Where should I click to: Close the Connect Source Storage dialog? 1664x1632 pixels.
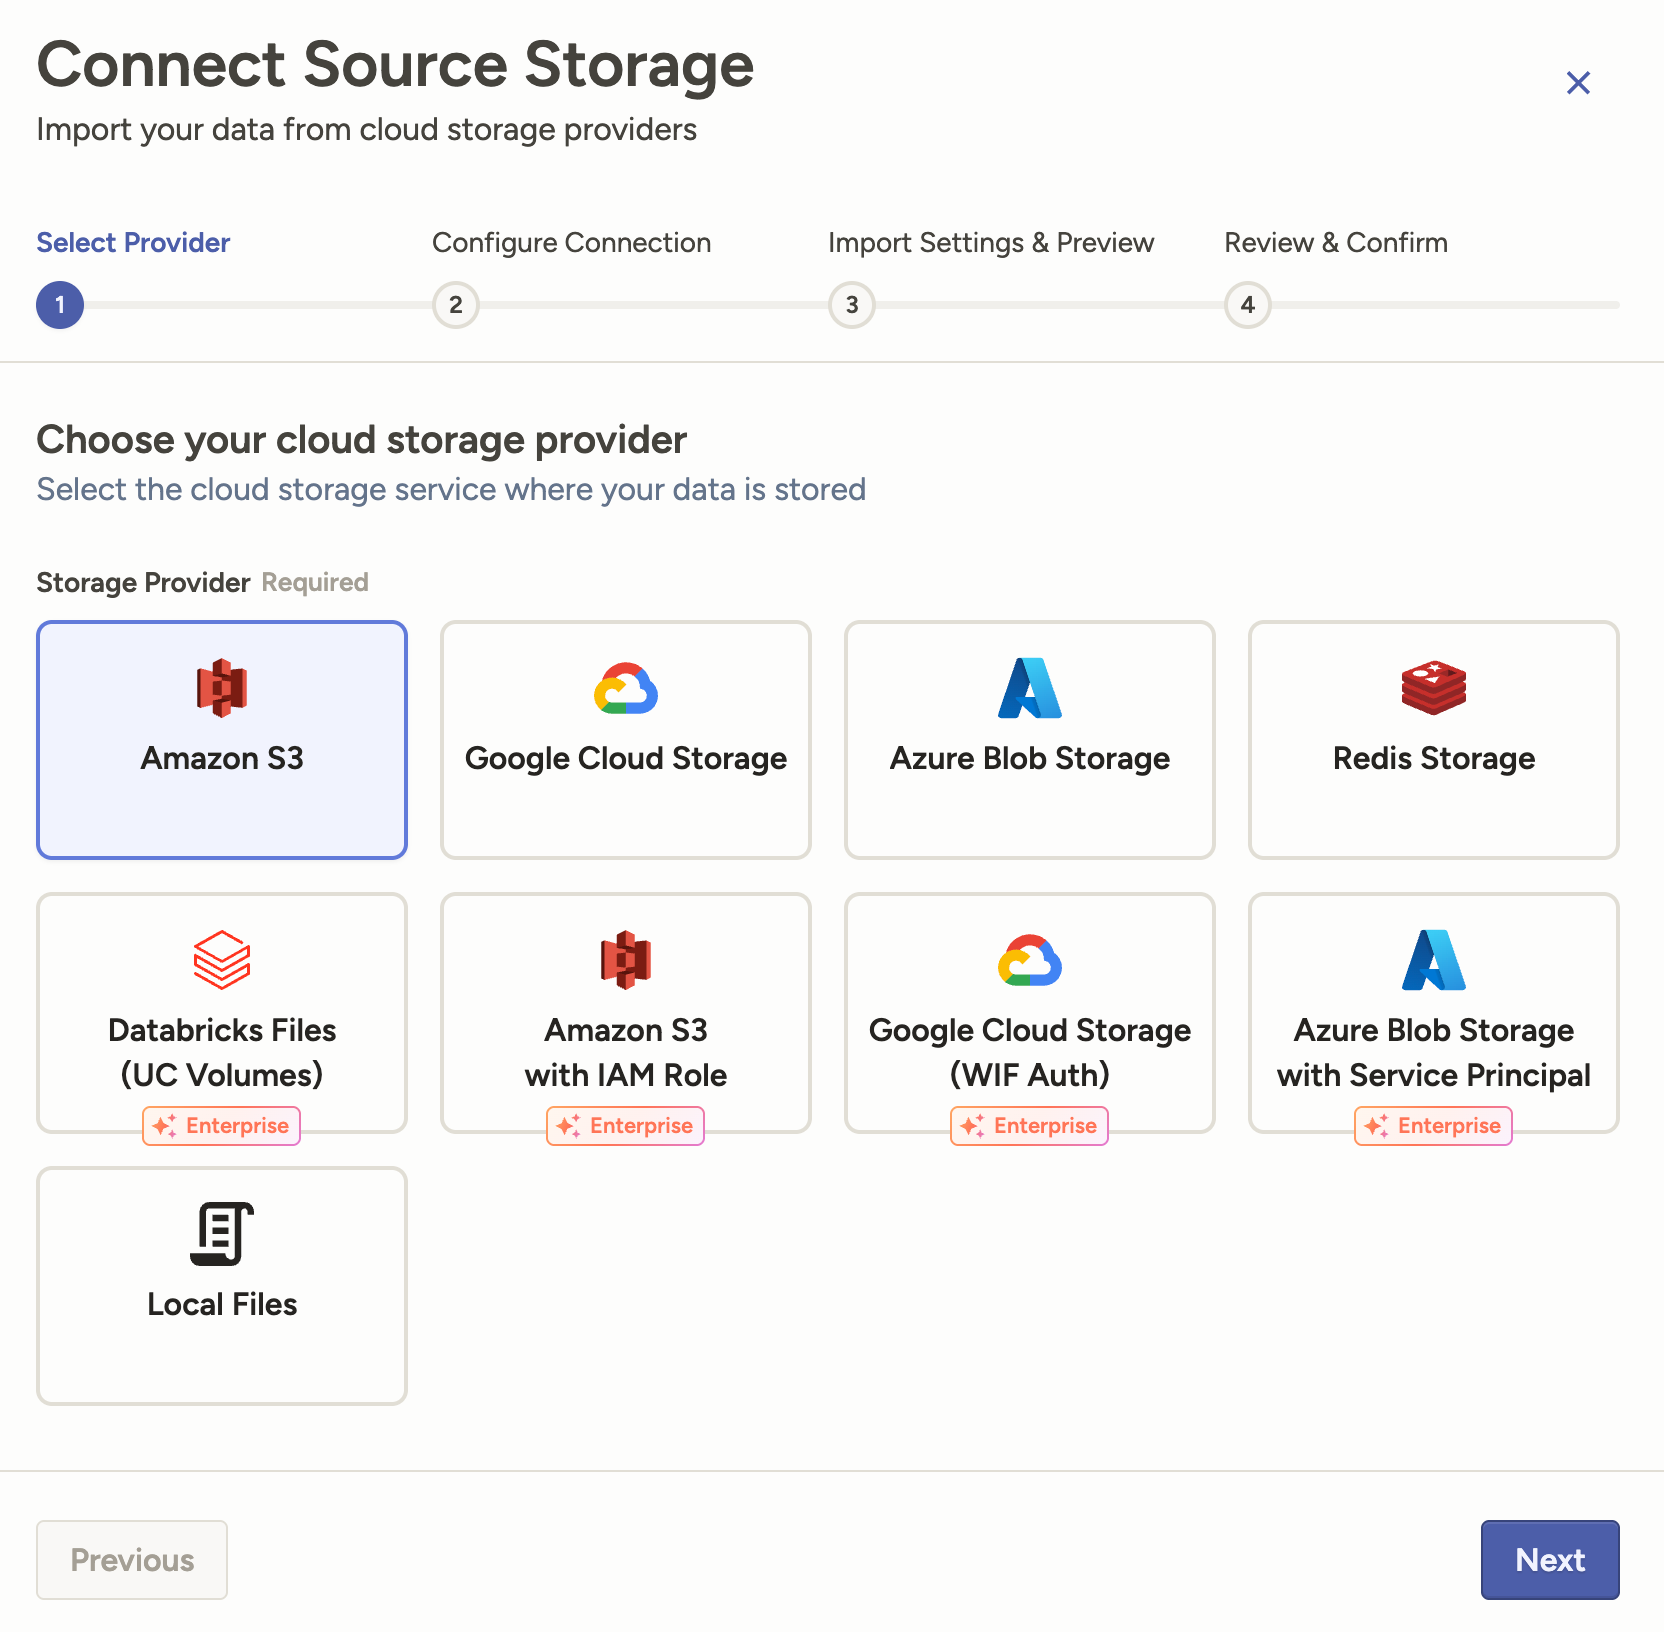pos(1578,83)
